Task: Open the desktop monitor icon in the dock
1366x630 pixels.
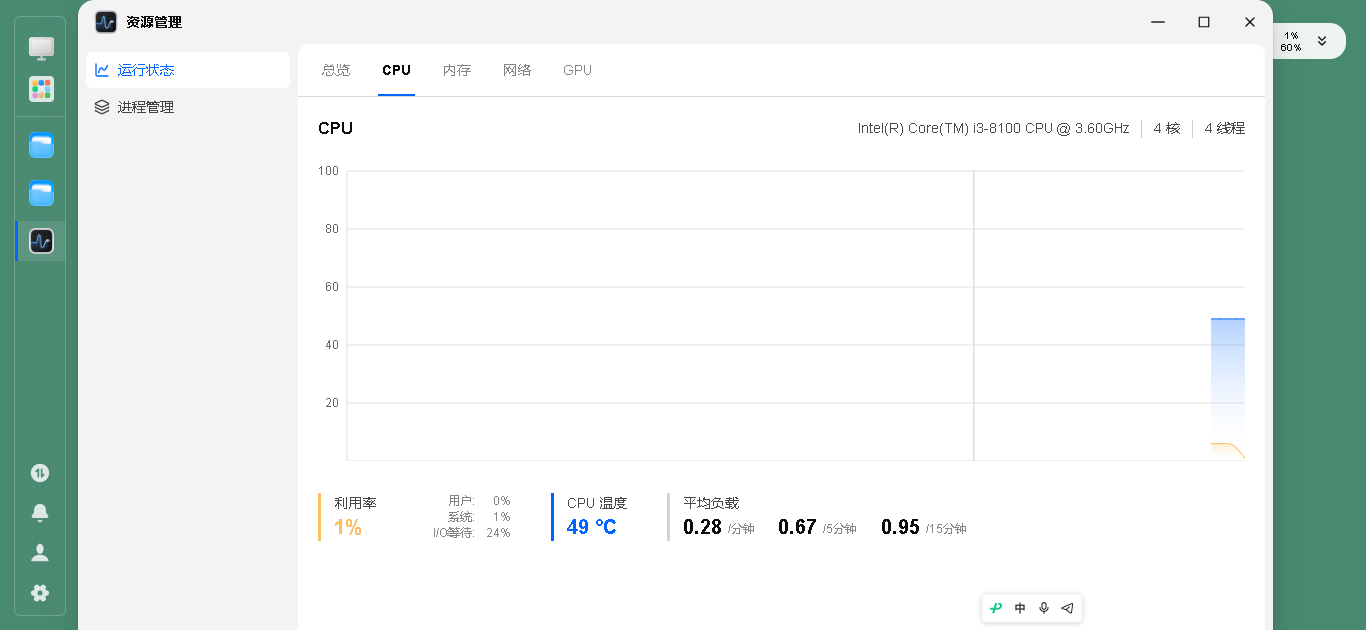Action: [41, 48]
